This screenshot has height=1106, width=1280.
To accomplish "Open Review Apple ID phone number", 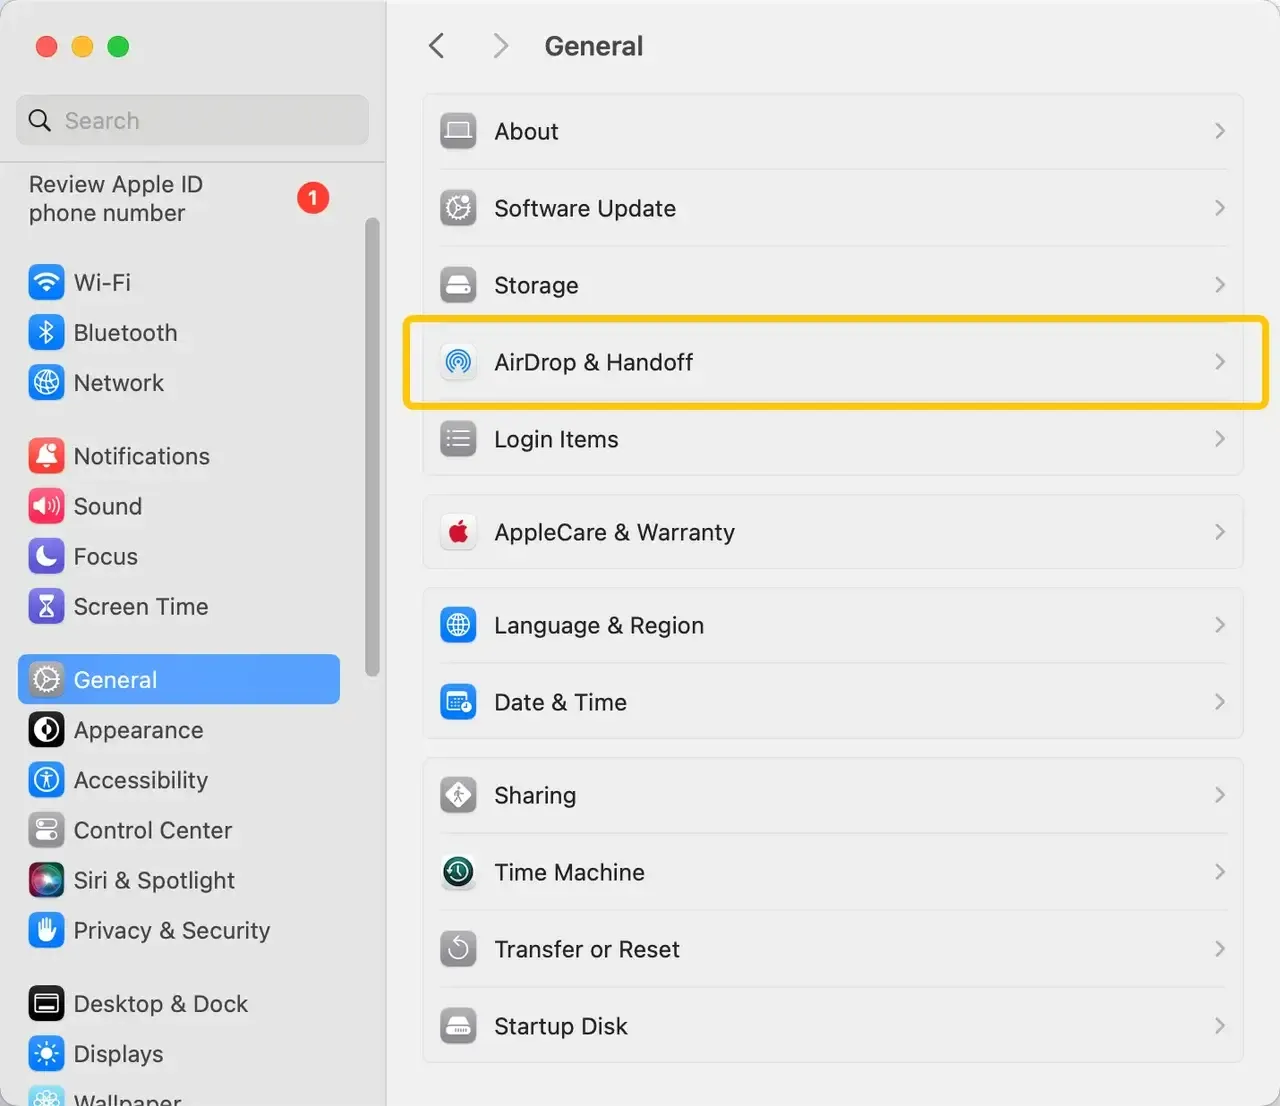I will [x=116, y=198].
